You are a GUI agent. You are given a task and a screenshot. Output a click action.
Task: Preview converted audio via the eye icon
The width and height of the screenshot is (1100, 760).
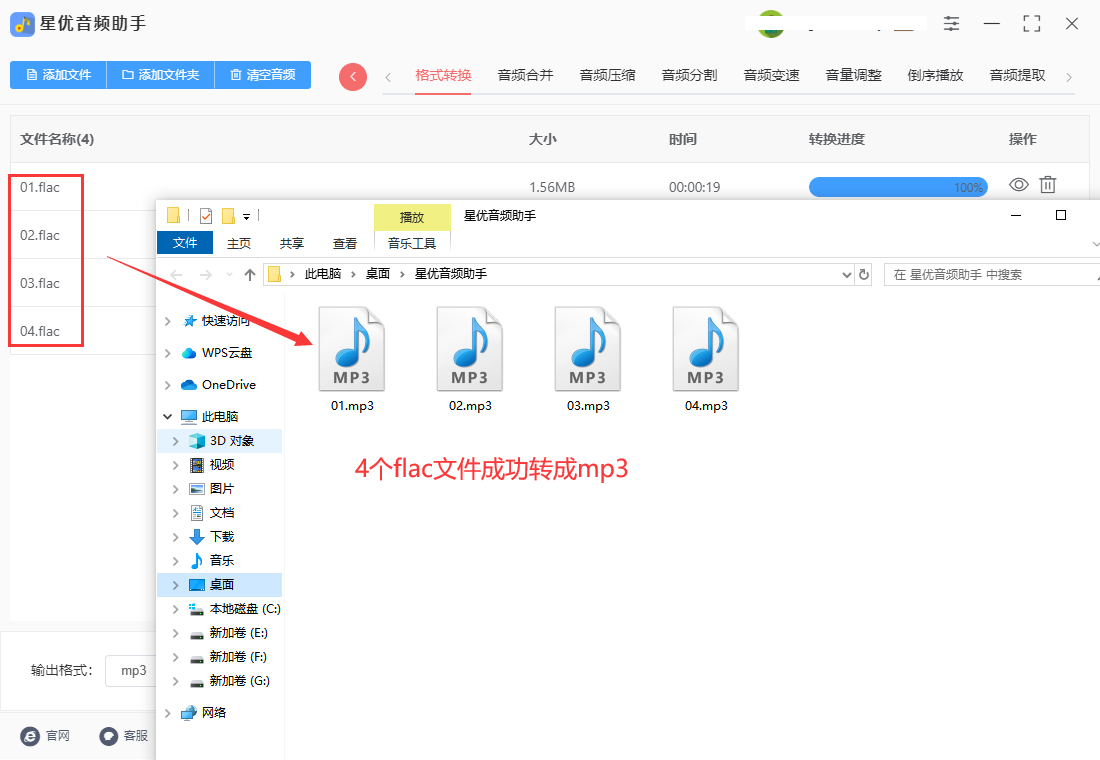1018,184
